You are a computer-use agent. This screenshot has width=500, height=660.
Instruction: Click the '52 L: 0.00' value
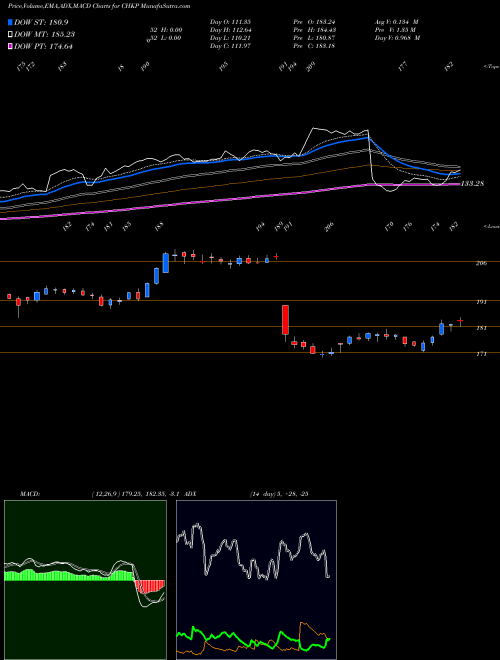[164, 38]
